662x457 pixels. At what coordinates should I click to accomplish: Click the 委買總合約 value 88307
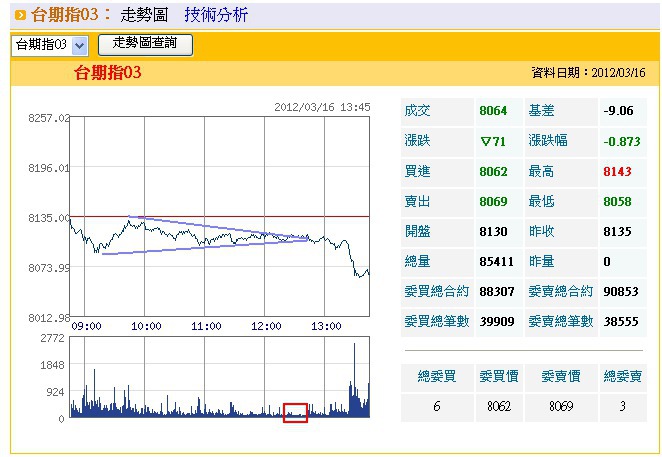[x=496, y=291]
